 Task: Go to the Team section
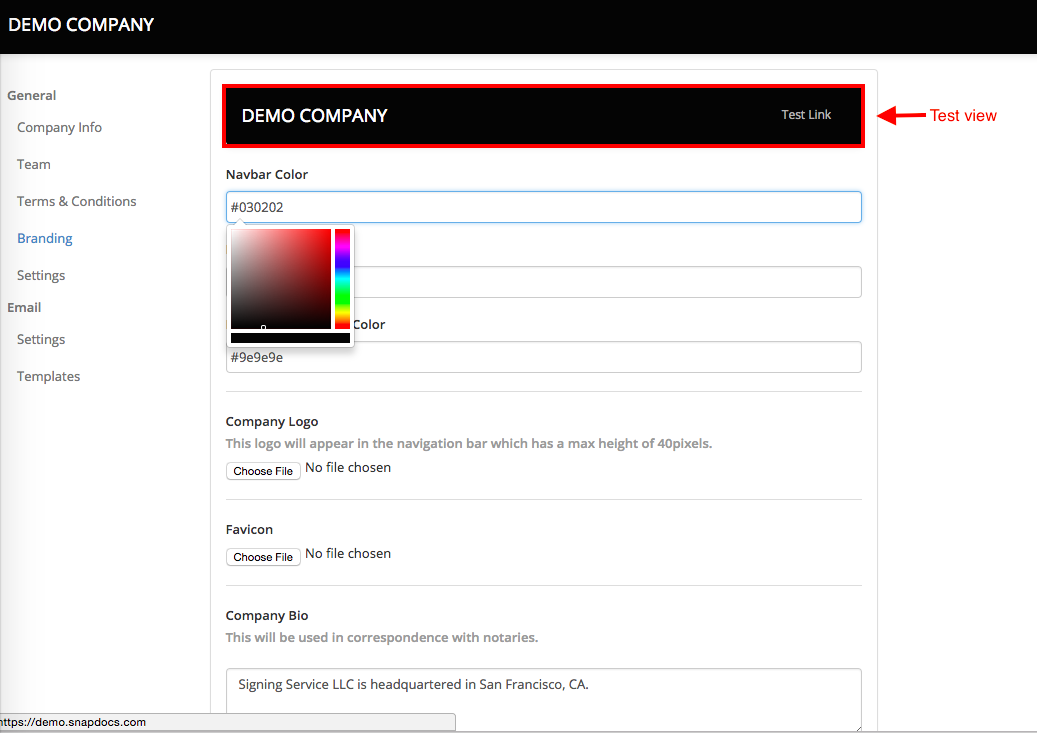tap(34, 164)
